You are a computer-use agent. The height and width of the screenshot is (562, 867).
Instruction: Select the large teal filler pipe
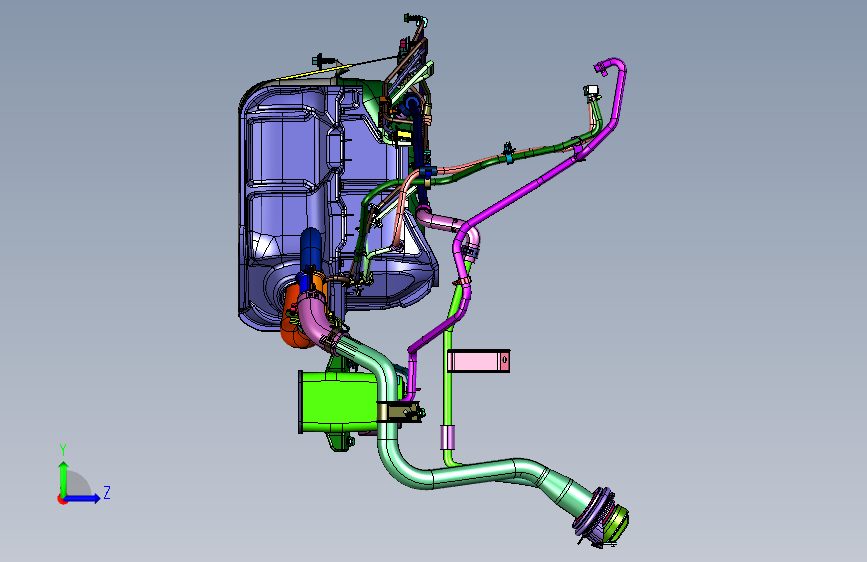470,473
